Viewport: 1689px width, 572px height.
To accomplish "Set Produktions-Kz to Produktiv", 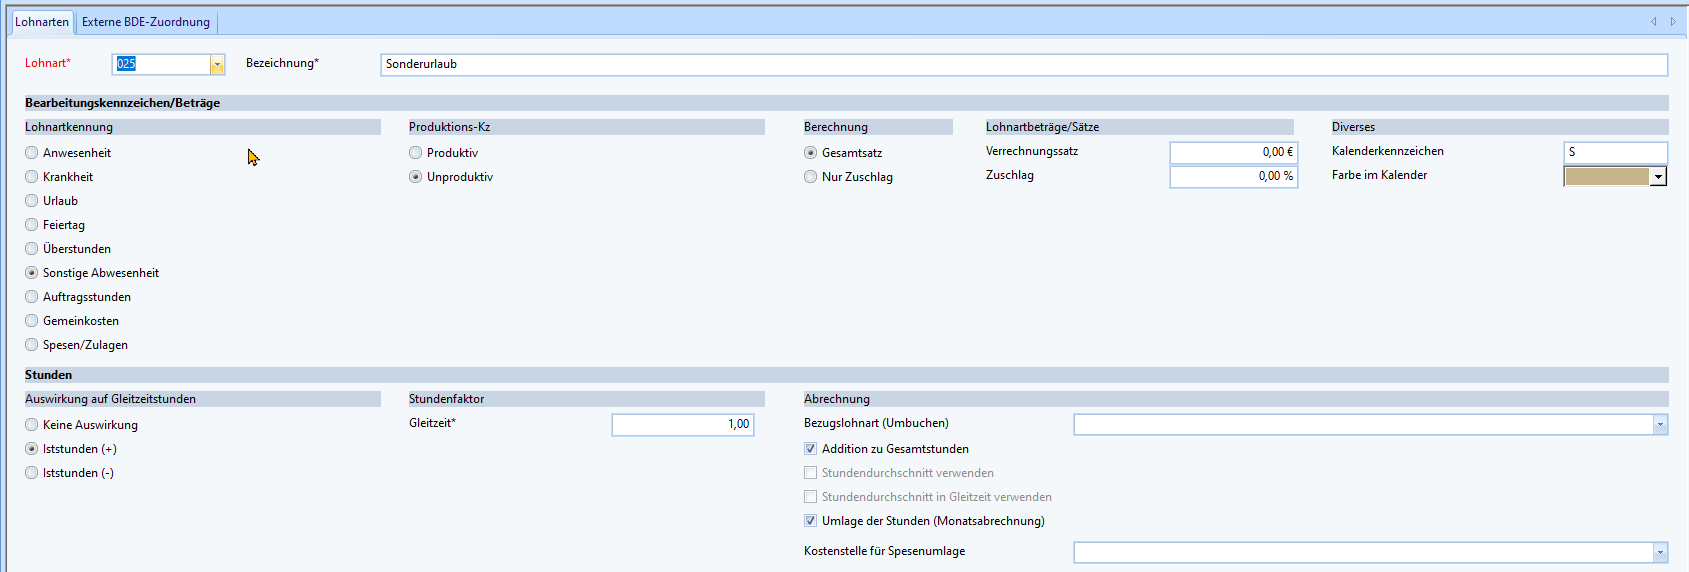I will 416,153.
